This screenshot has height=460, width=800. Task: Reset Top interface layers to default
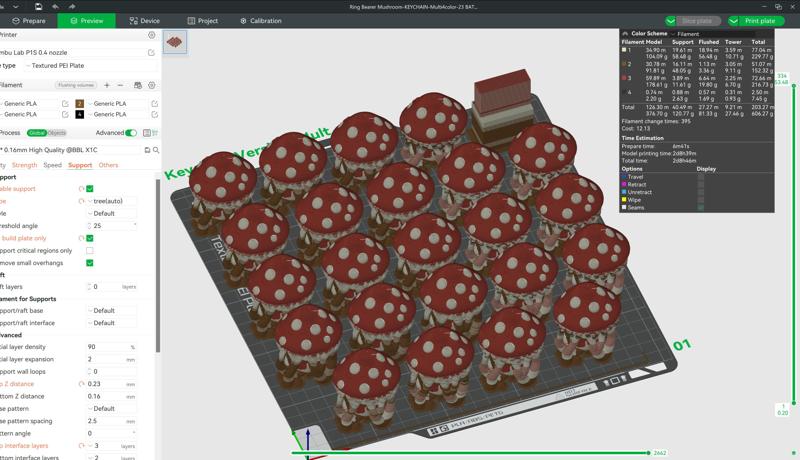click(x=81, y=445)
